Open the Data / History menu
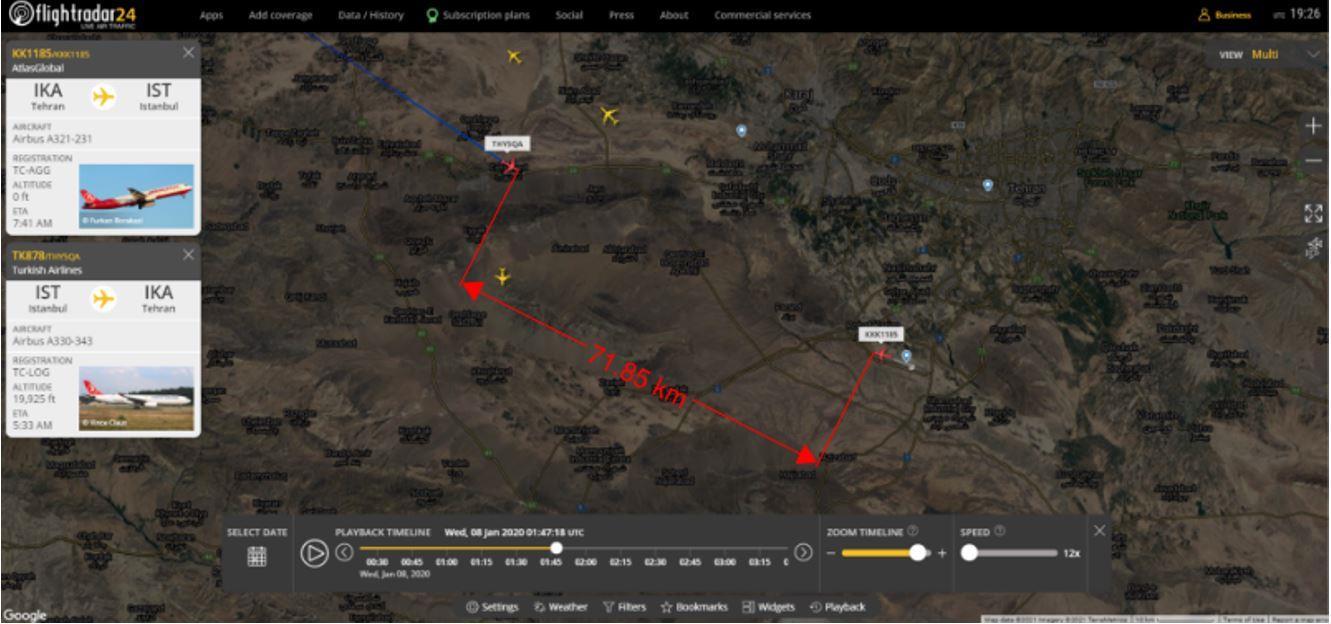 369,15
